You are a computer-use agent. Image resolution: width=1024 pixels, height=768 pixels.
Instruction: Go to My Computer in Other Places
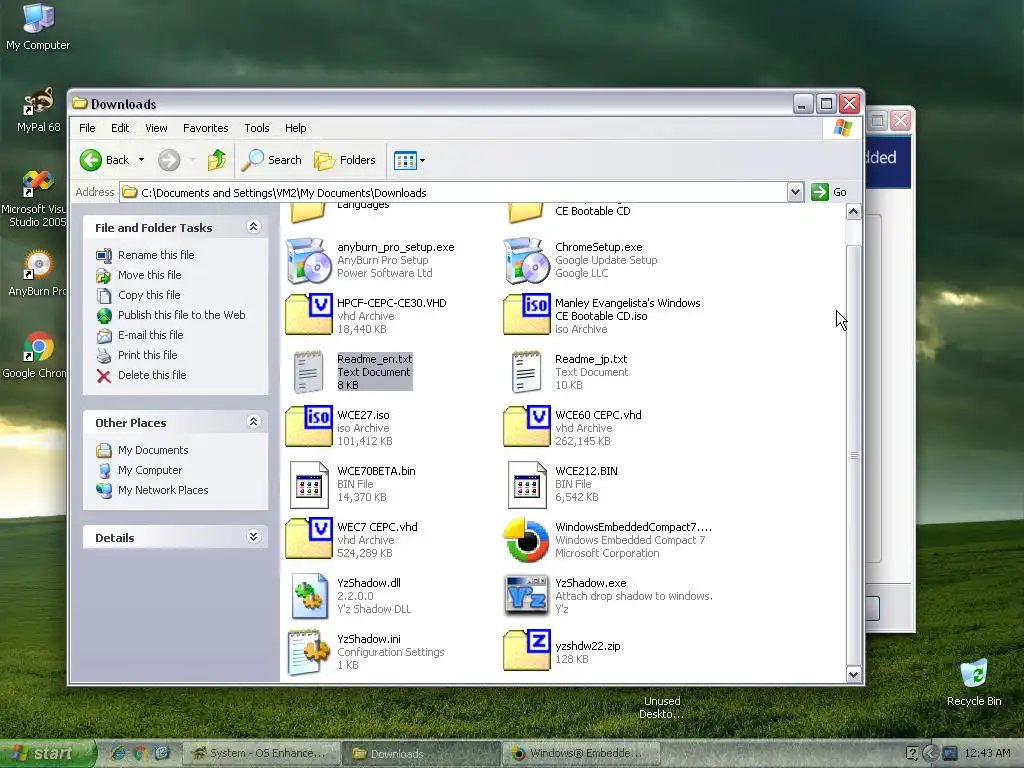click(150, 470)
